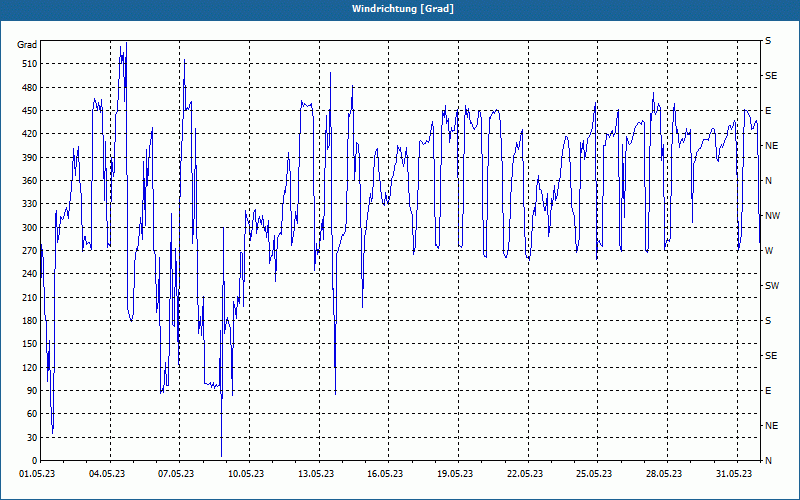Click the 480 y-axis label
800x500 pixels.
[x=30, y=88]
